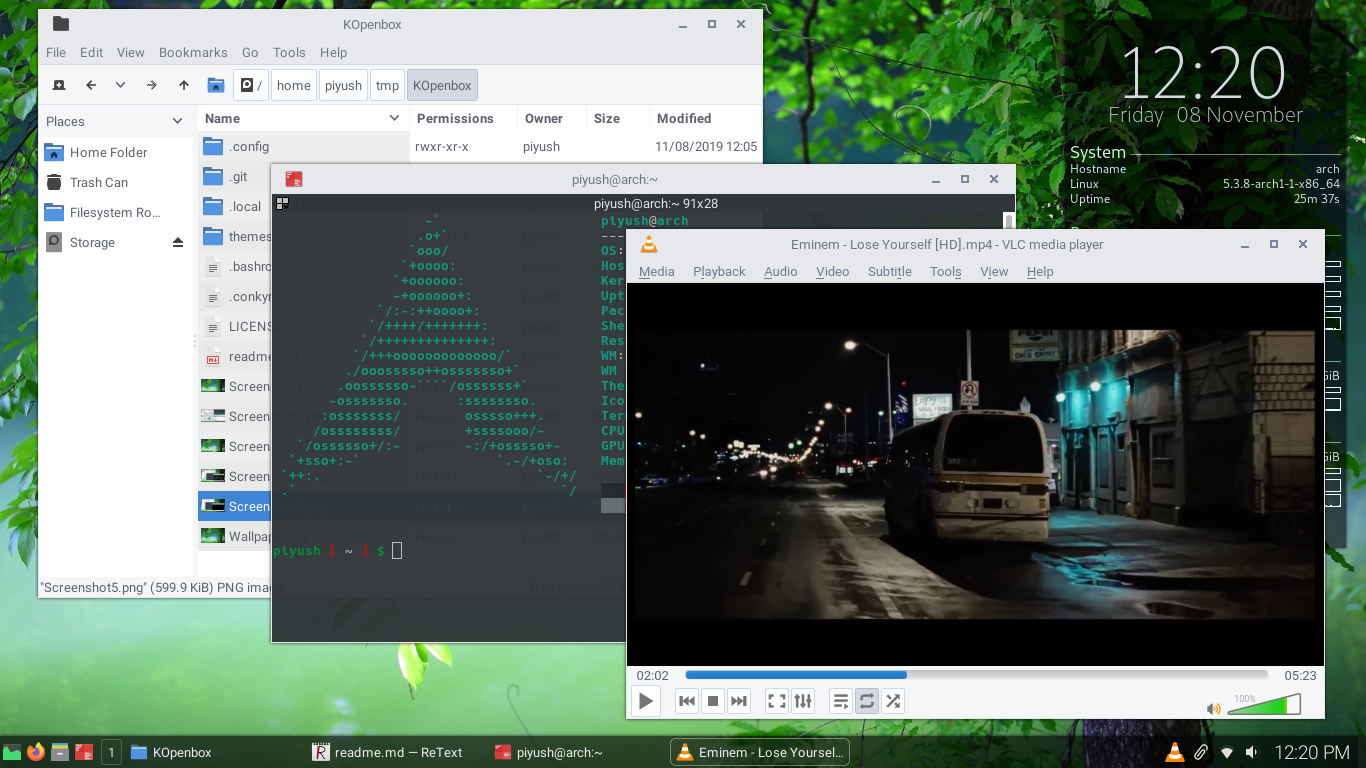Image resolution: width=1366 pixels, height=768 pixels.
Task: Switch to workspace 1 in taskbar
Action: pos(111,752)
